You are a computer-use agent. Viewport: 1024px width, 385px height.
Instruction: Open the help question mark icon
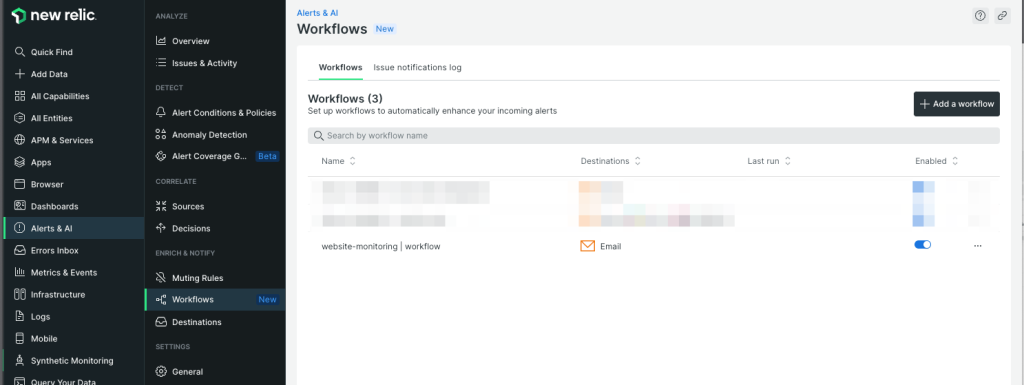[980, 16]
